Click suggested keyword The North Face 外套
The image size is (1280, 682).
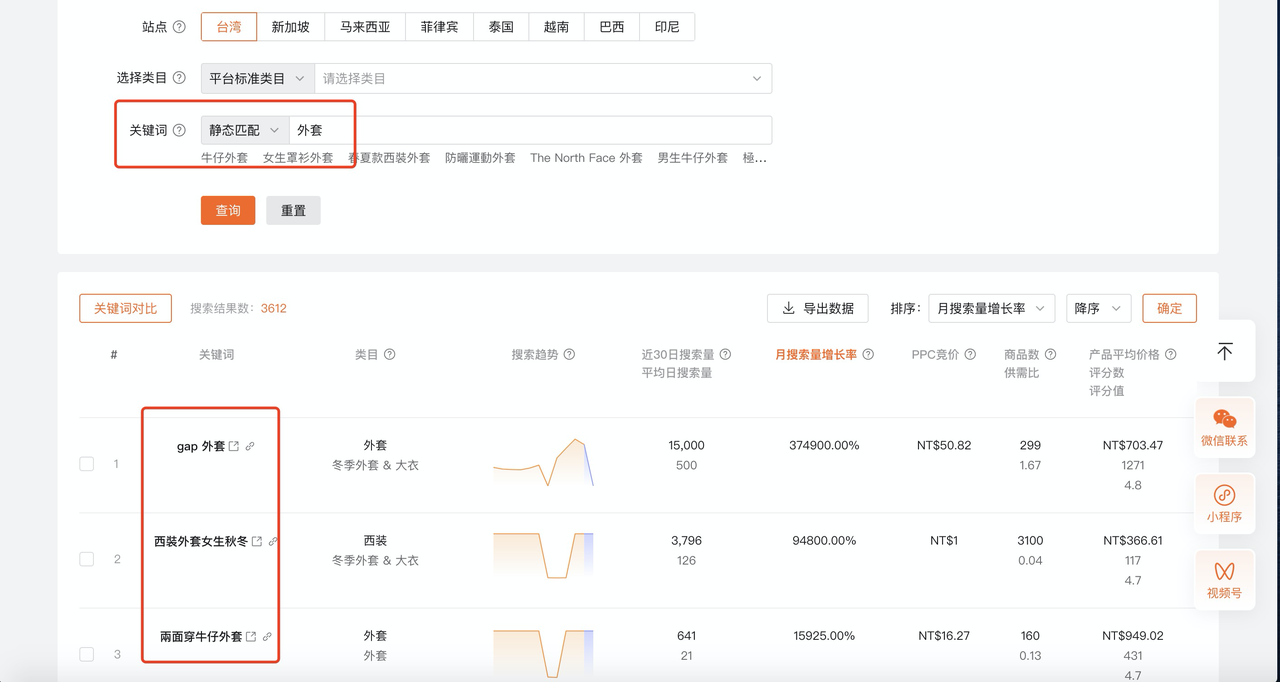pos(586,158)
